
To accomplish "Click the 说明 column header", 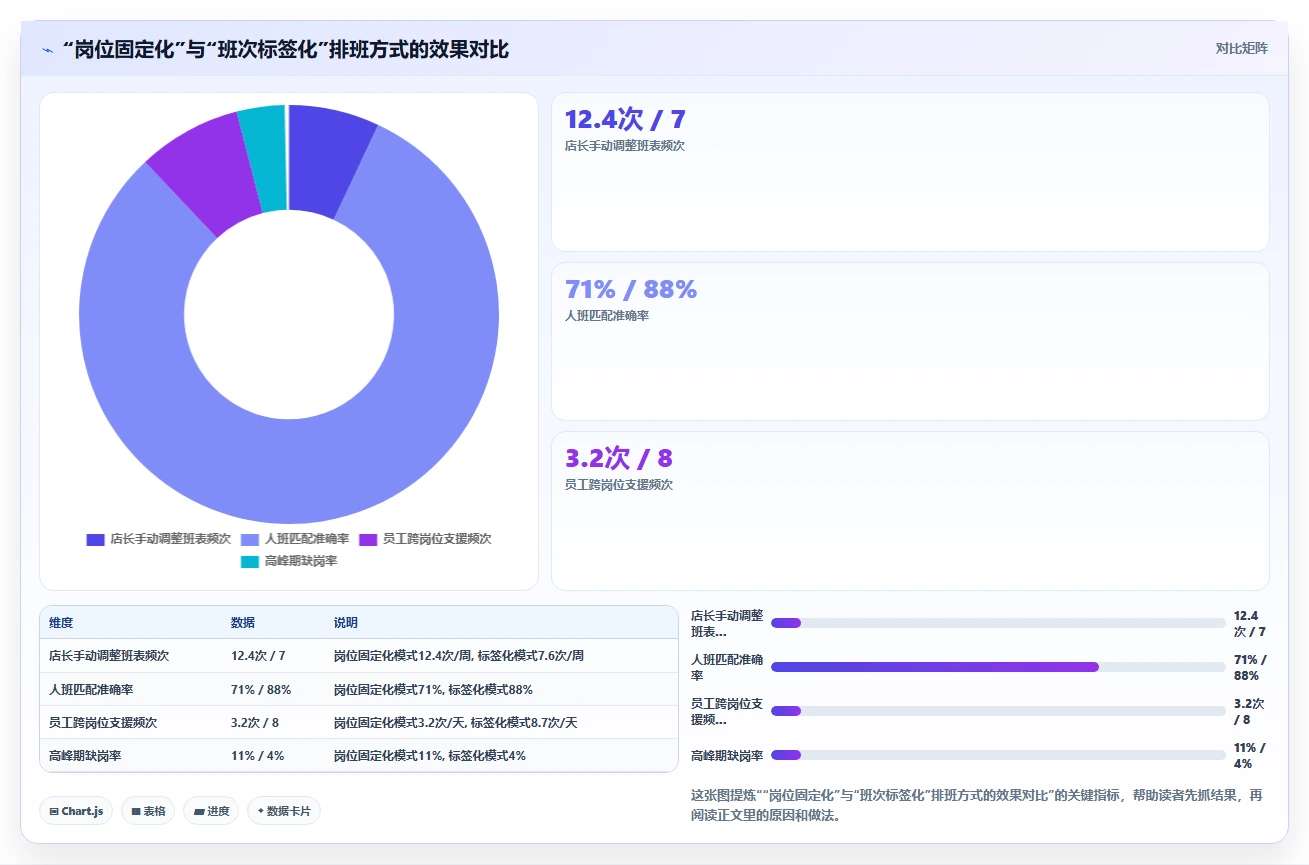I will coord(346,623).
